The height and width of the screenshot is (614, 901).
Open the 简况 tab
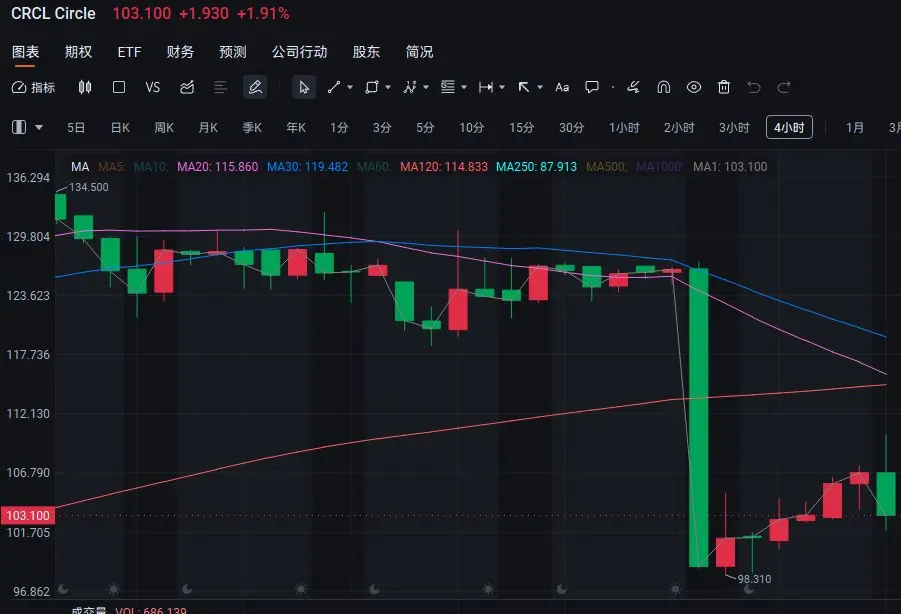[x=419, y=52]
